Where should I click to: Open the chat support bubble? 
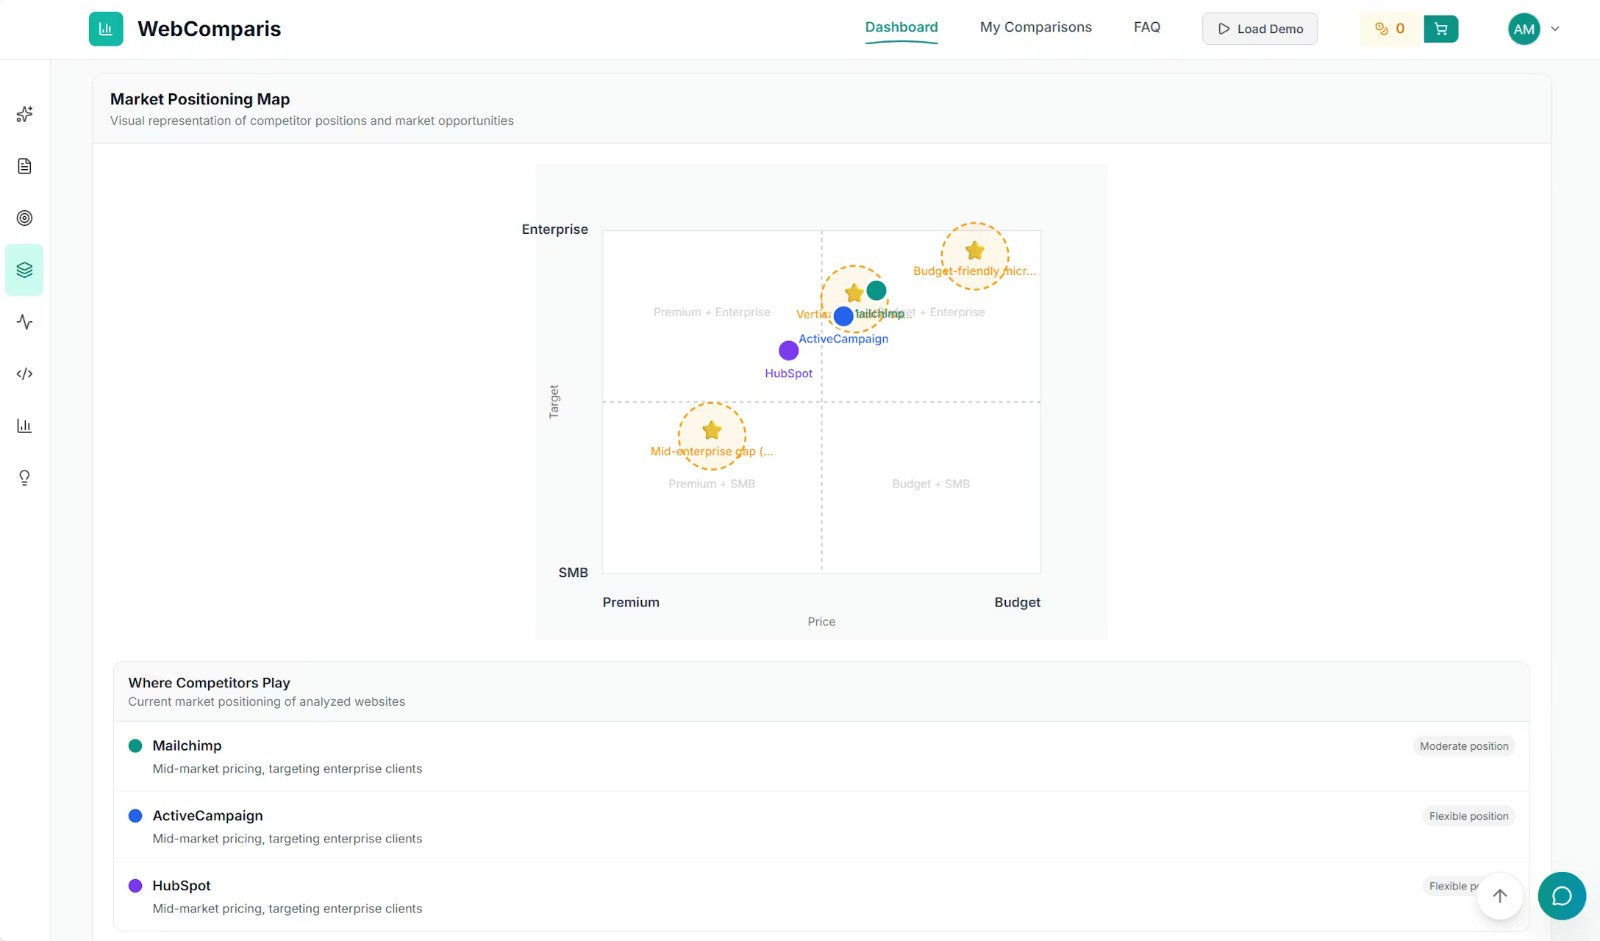[1561, 896]
